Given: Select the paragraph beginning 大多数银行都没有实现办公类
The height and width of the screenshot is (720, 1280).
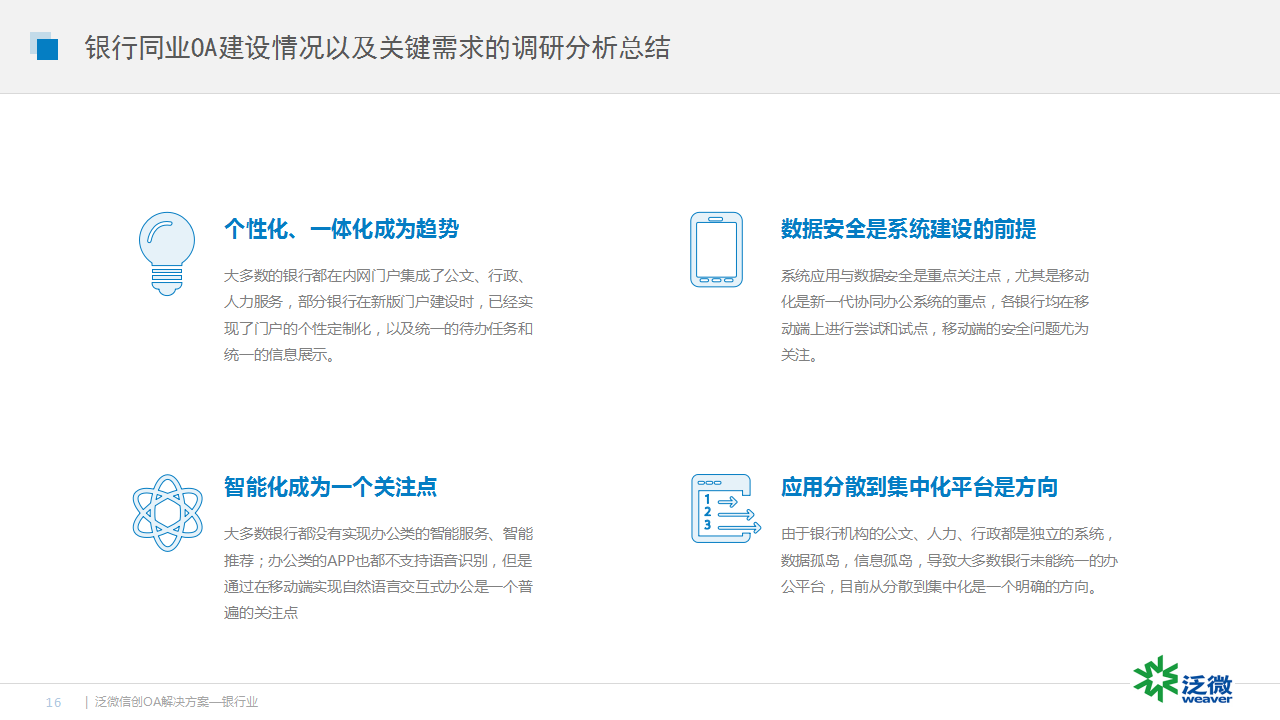Looking at the screenshot, I should point(378,573).
